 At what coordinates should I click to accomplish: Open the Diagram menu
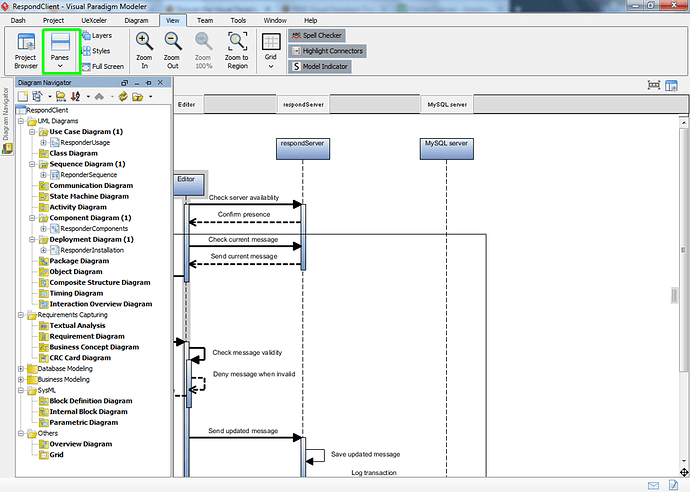(136, 20)
